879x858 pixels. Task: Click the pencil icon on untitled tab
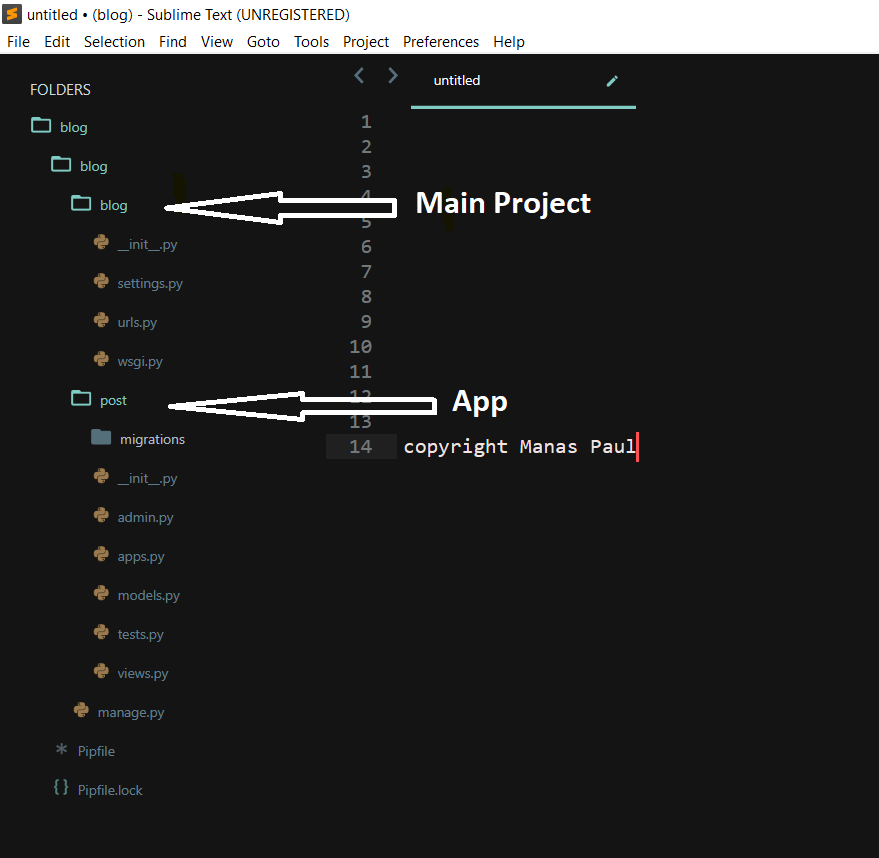tap(612, 81)
